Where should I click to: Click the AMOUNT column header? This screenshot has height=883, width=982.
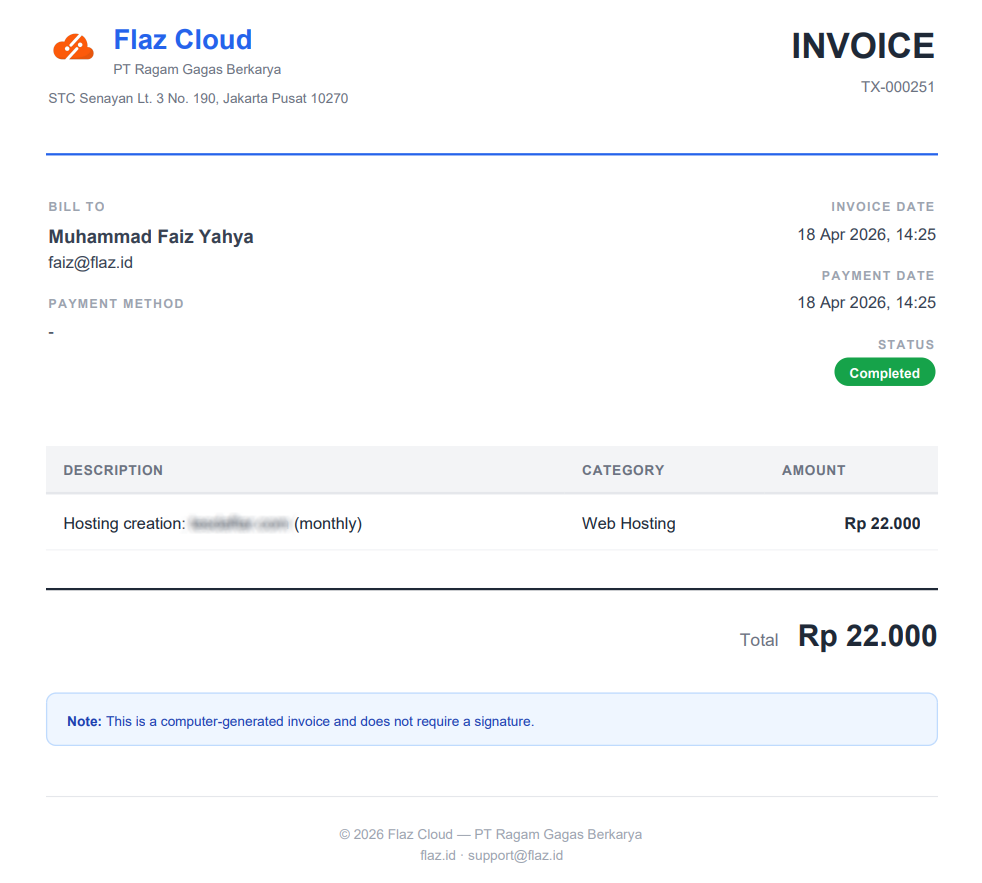pos(813,470)
